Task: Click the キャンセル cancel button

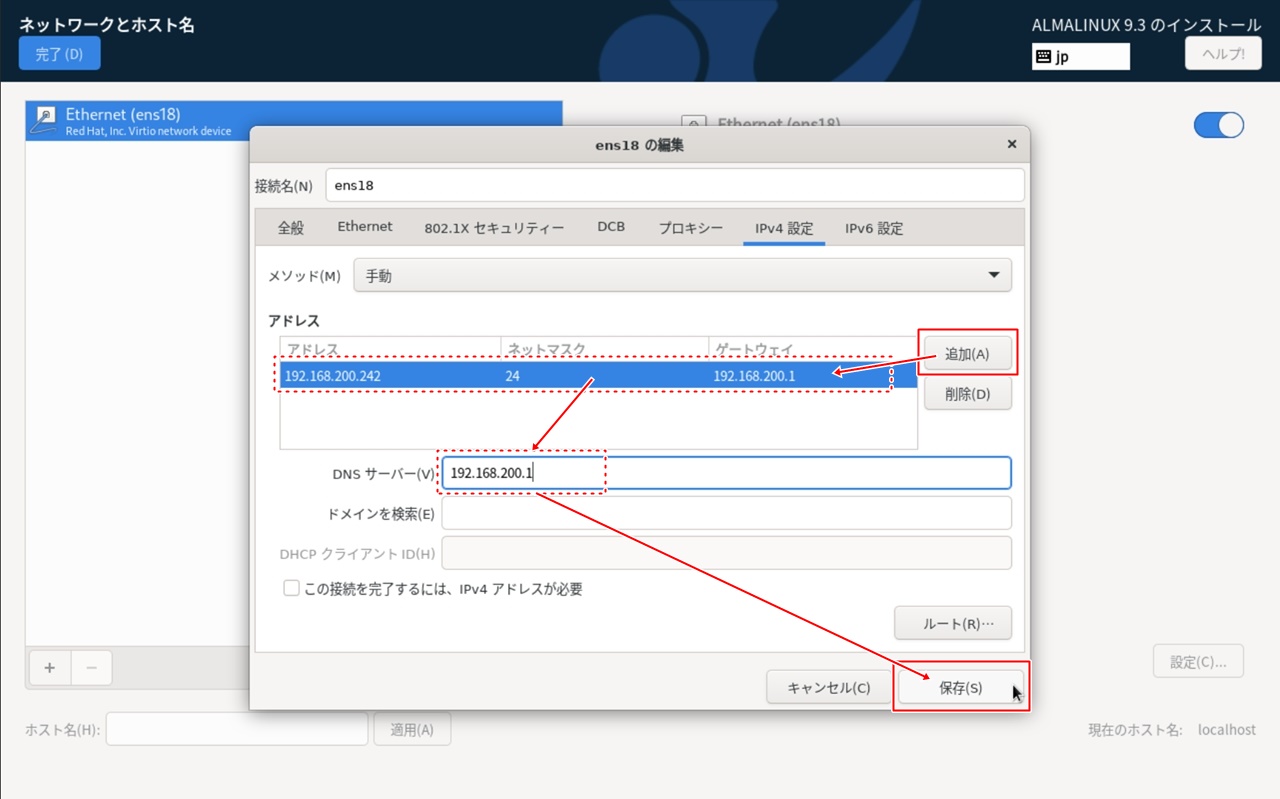Action: coord(828,688)
